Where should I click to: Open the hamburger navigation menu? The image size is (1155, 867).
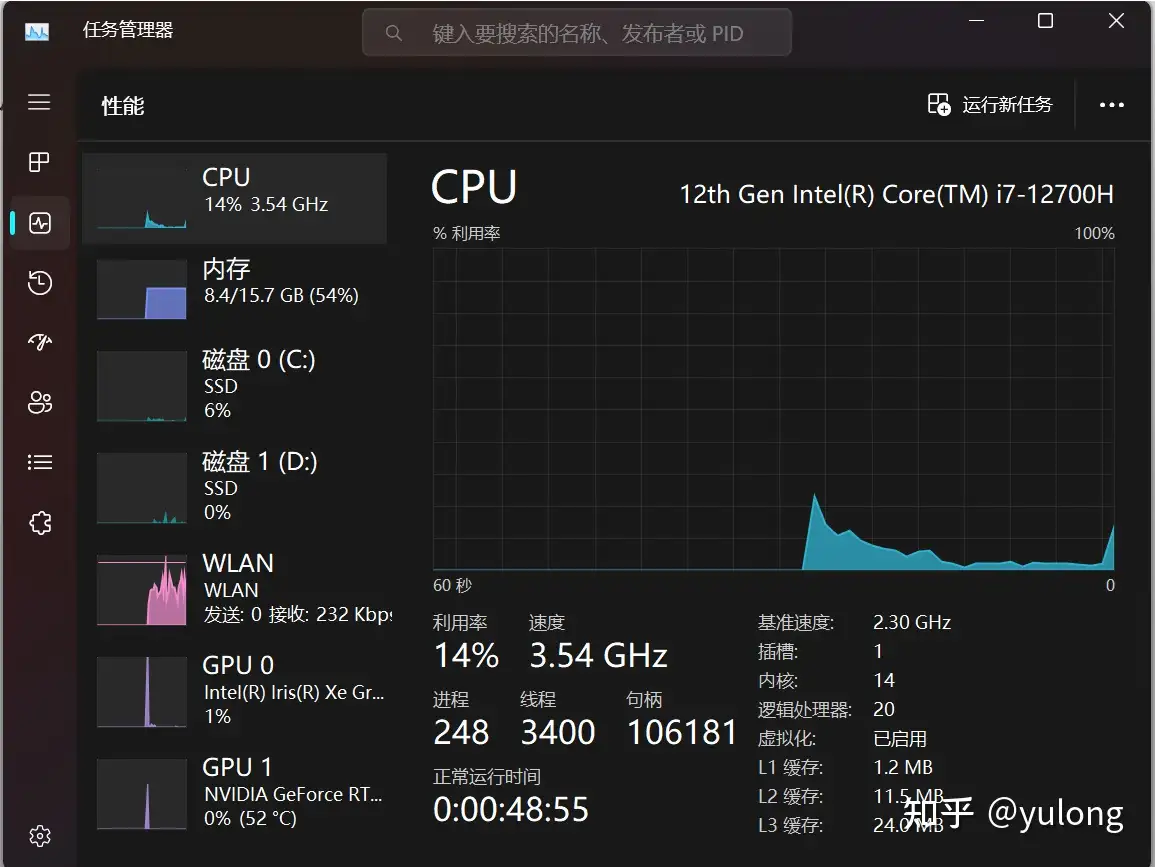coord(39,102)
